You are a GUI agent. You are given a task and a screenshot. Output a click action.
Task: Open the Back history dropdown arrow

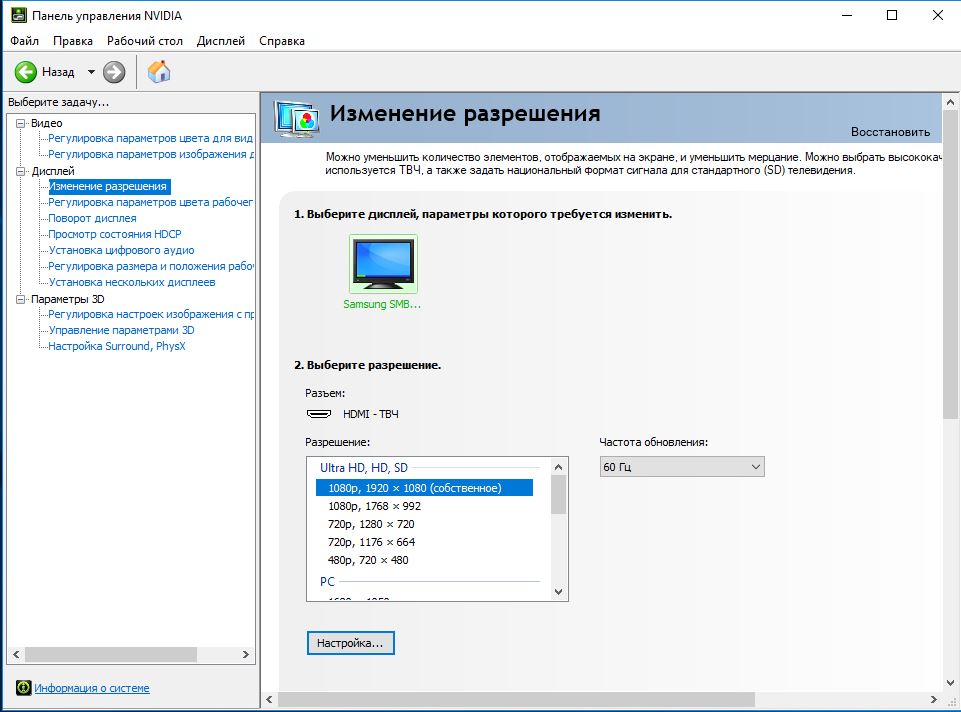pos(91,72)
